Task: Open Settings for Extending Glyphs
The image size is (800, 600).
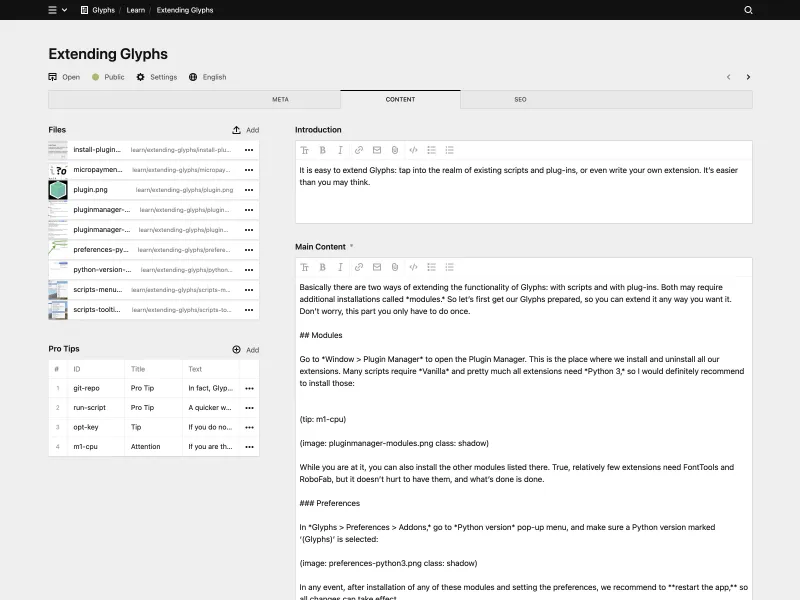Action: point(157,77)
